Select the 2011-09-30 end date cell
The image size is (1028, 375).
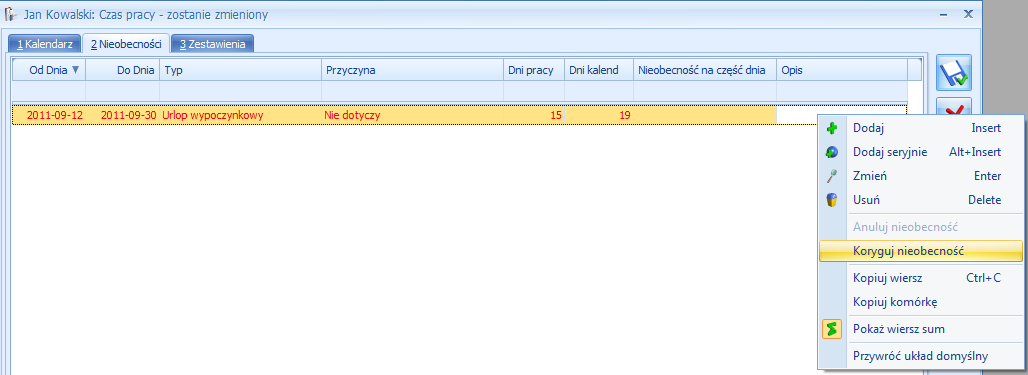click(123, 115)
